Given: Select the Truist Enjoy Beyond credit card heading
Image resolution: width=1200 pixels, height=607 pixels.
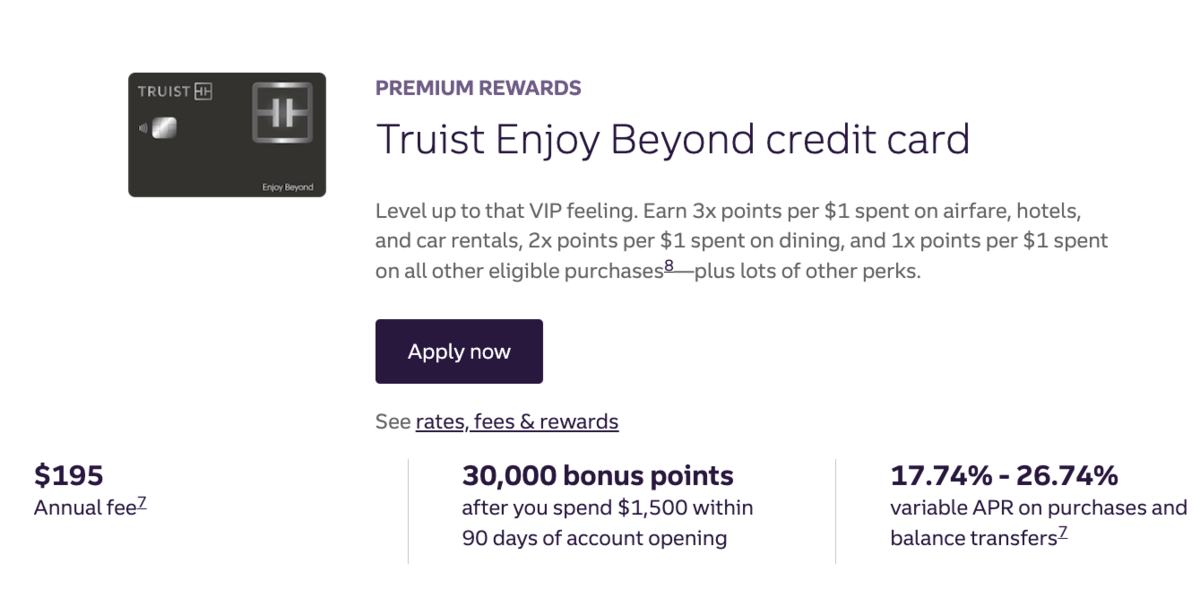Looking at the screenshot, I should click(x=672, y=139).
